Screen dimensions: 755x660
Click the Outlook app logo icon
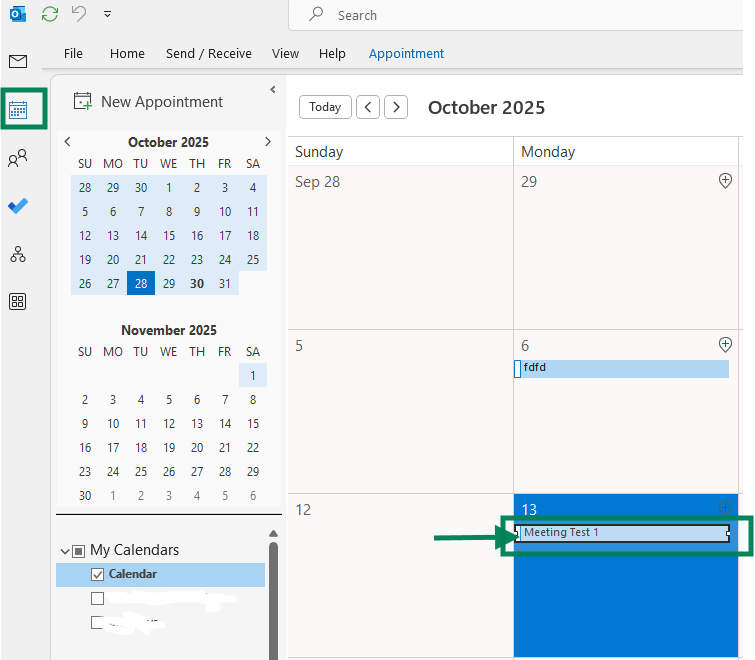click(18, 14)
